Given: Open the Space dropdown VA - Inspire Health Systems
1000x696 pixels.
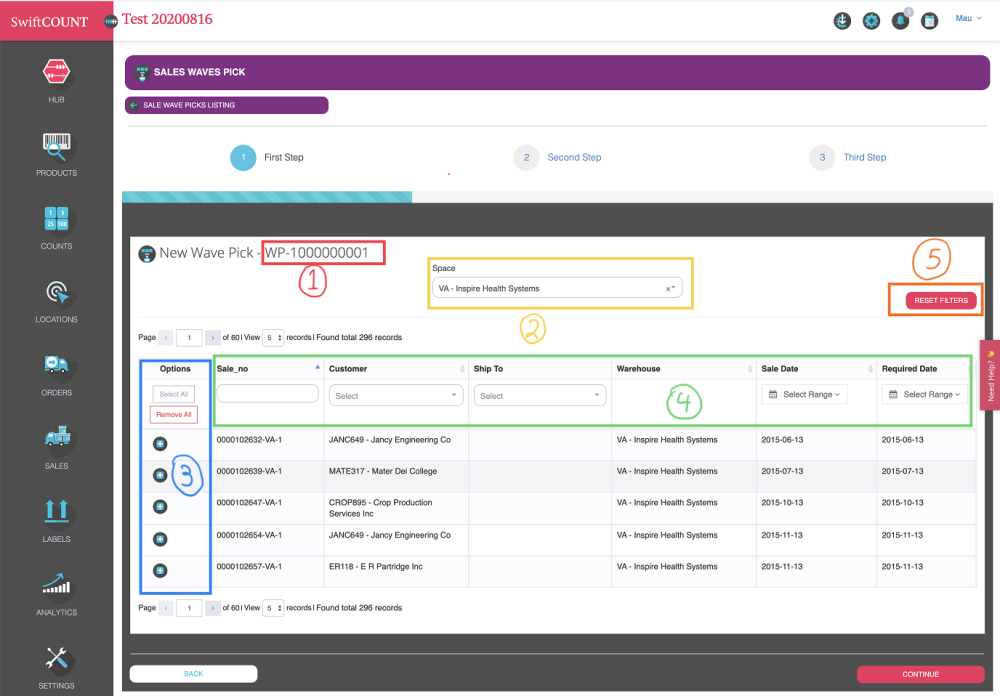Looking at the screenshot, I should click(x=557, y=288).
